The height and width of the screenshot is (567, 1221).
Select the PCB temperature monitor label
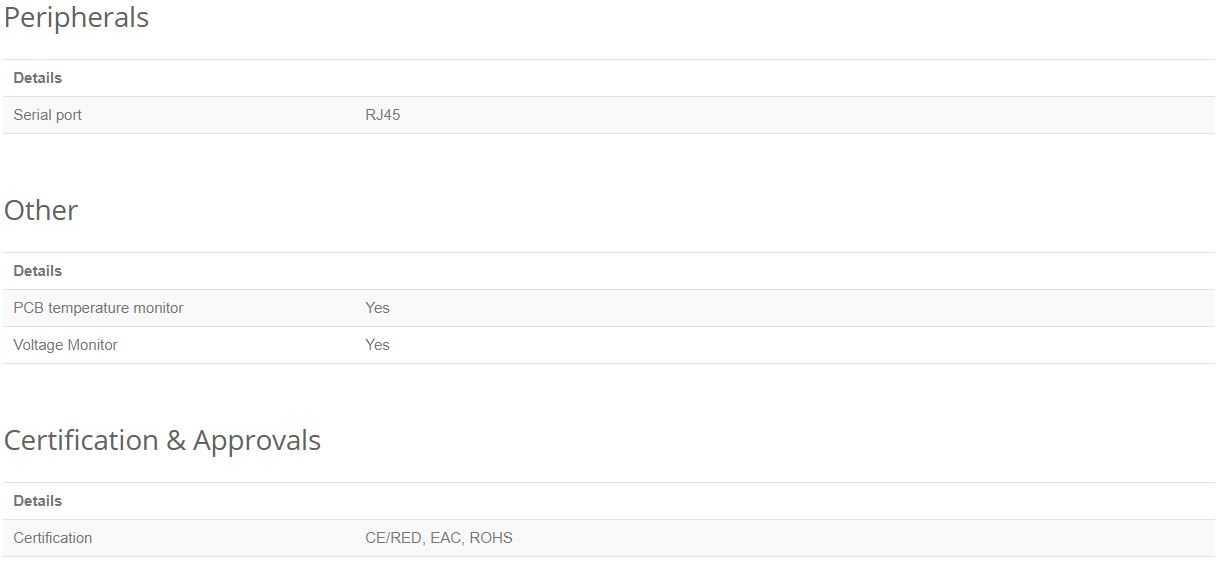point(98,308)
